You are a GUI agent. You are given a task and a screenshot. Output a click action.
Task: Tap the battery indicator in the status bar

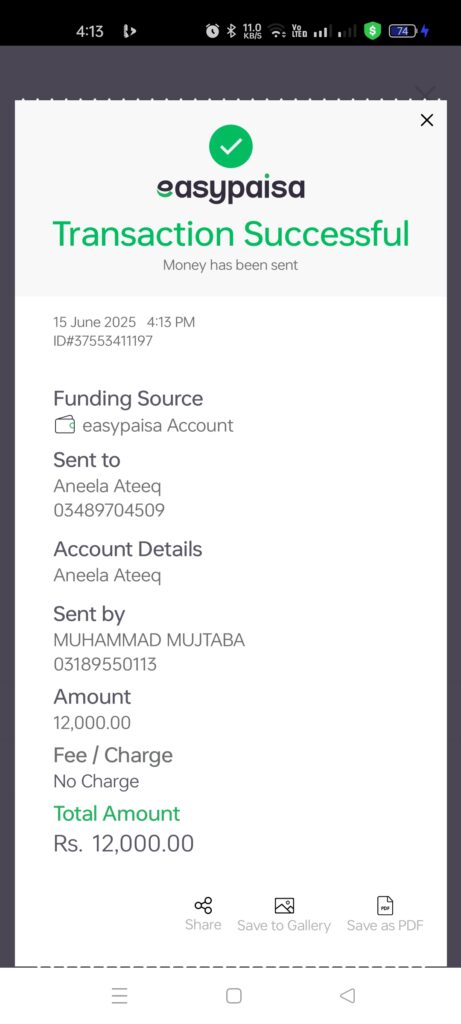pos(403,31)
